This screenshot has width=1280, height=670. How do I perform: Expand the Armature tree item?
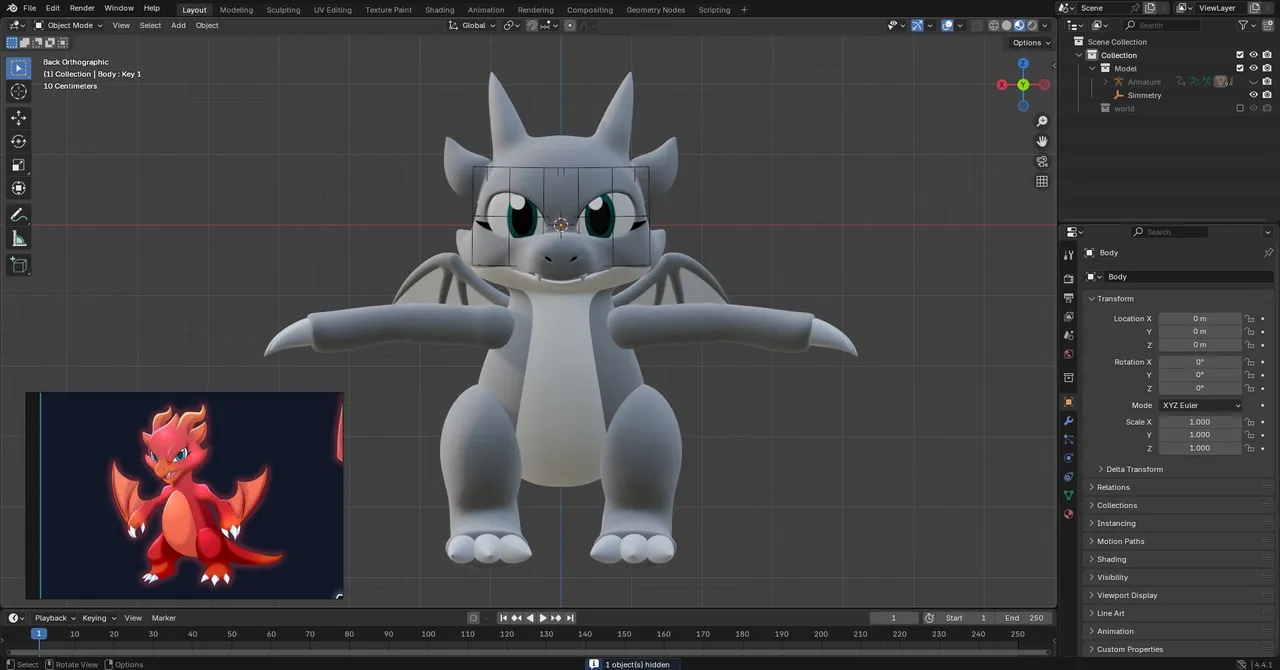pos(1106,82)
